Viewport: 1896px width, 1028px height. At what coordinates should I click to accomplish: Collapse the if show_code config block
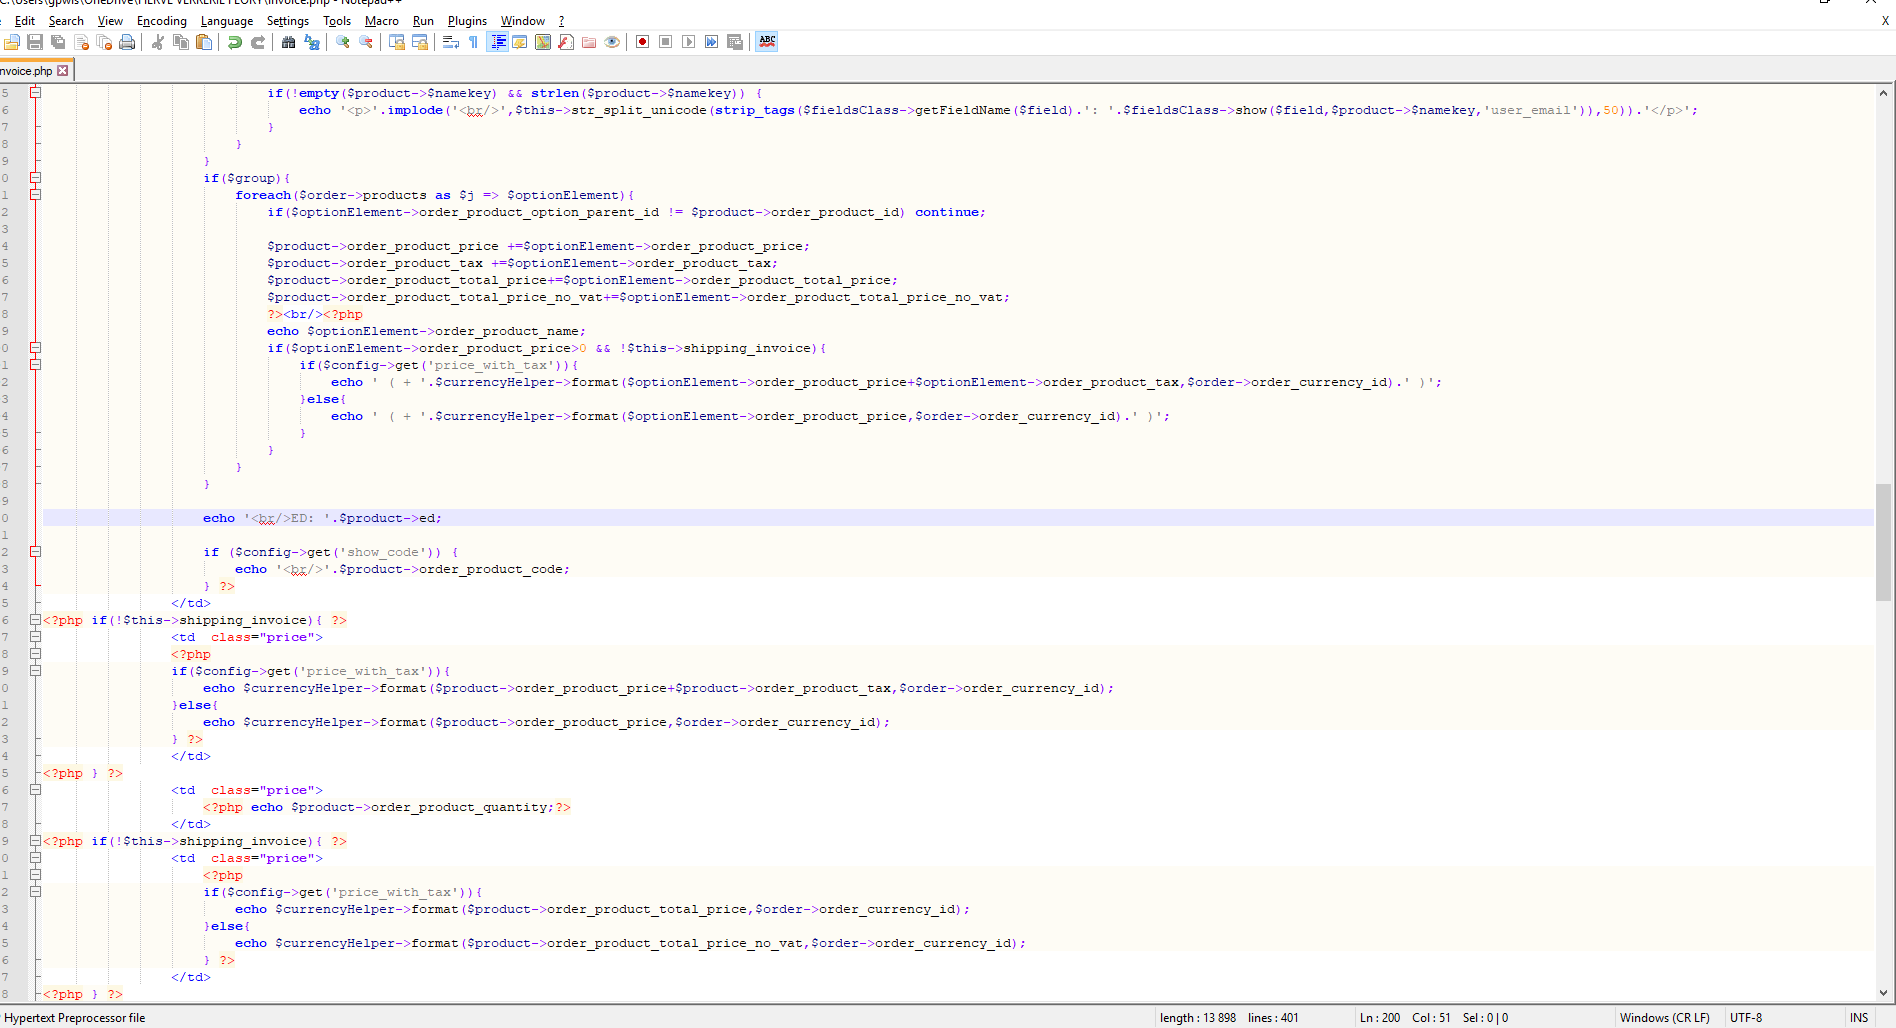[35, 552]
